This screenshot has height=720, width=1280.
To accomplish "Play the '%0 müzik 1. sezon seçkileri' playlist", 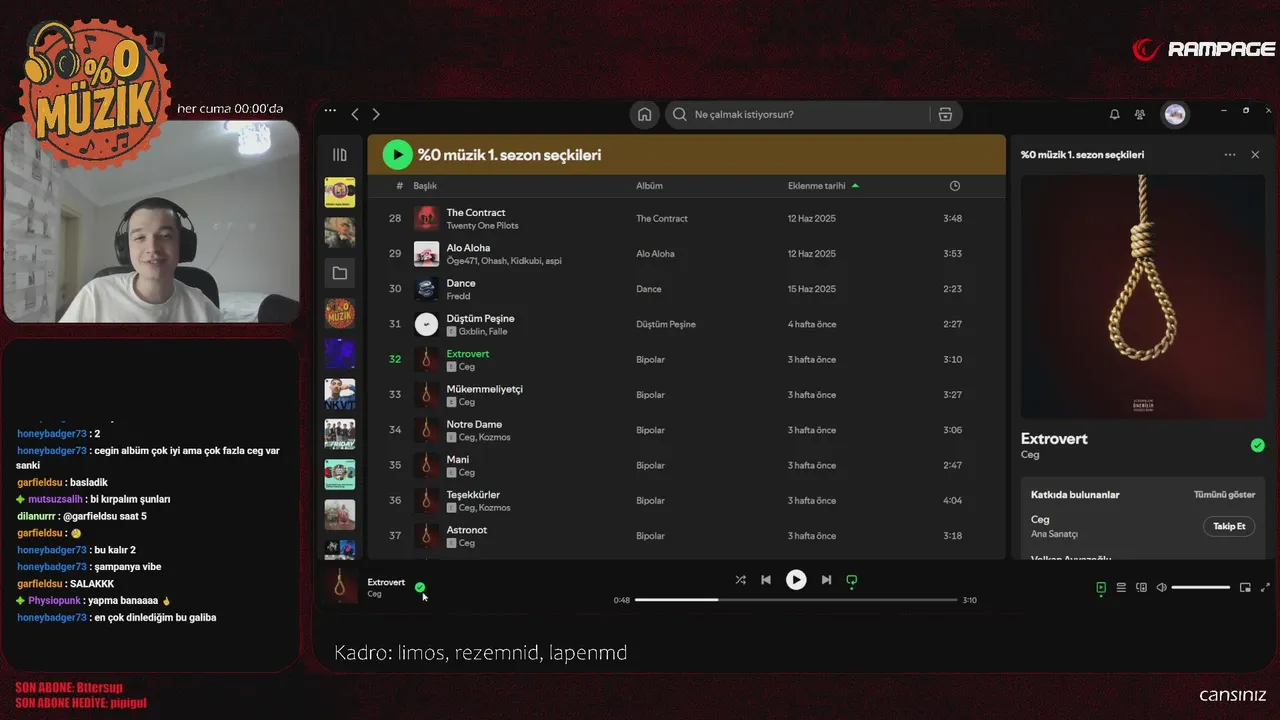I will point(397,155).
